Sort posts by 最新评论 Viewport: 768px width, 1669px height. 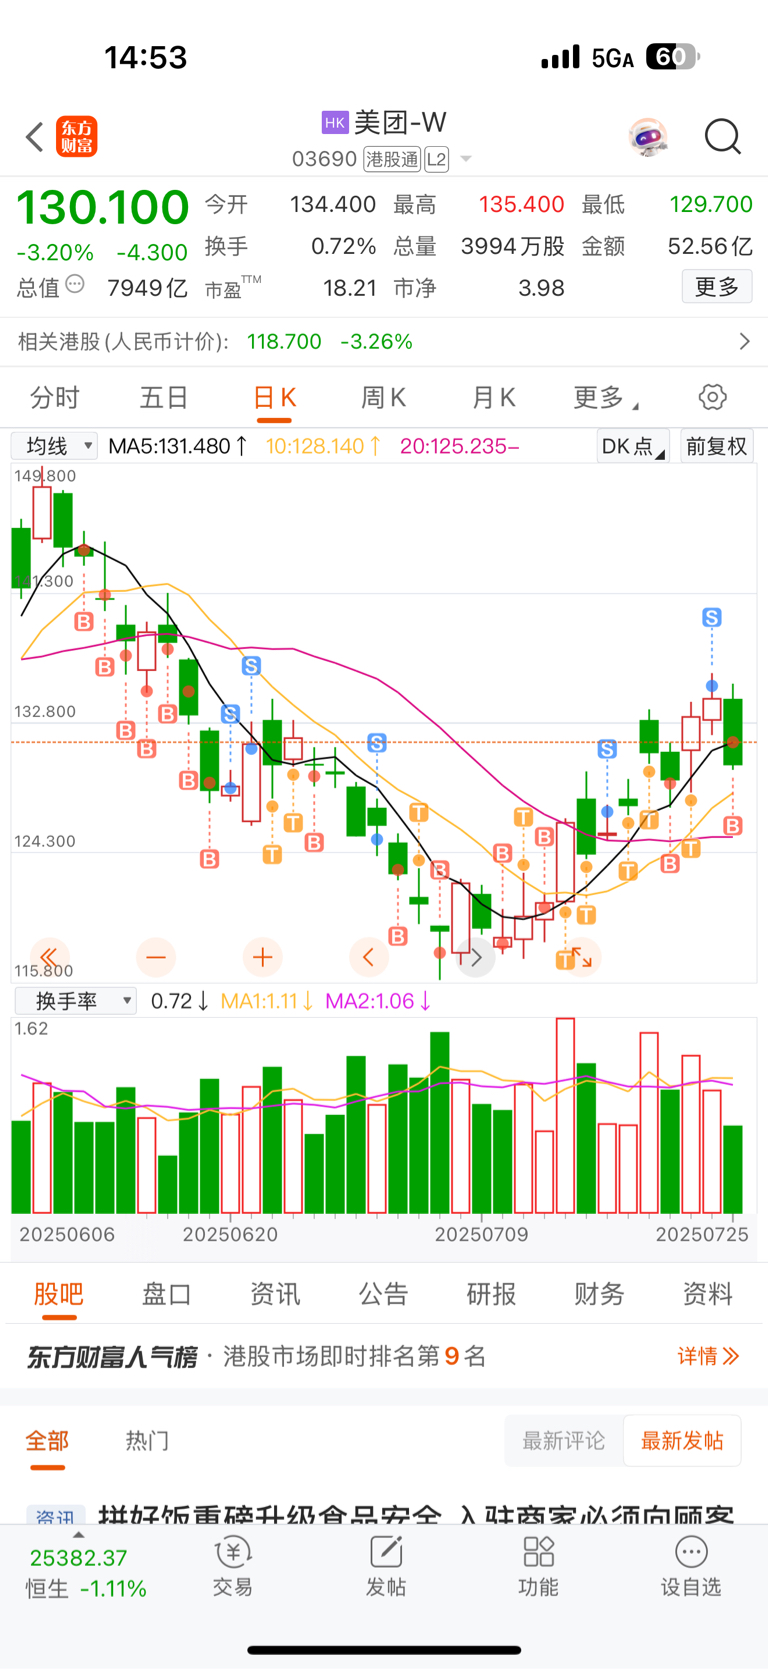point(564,1441)
